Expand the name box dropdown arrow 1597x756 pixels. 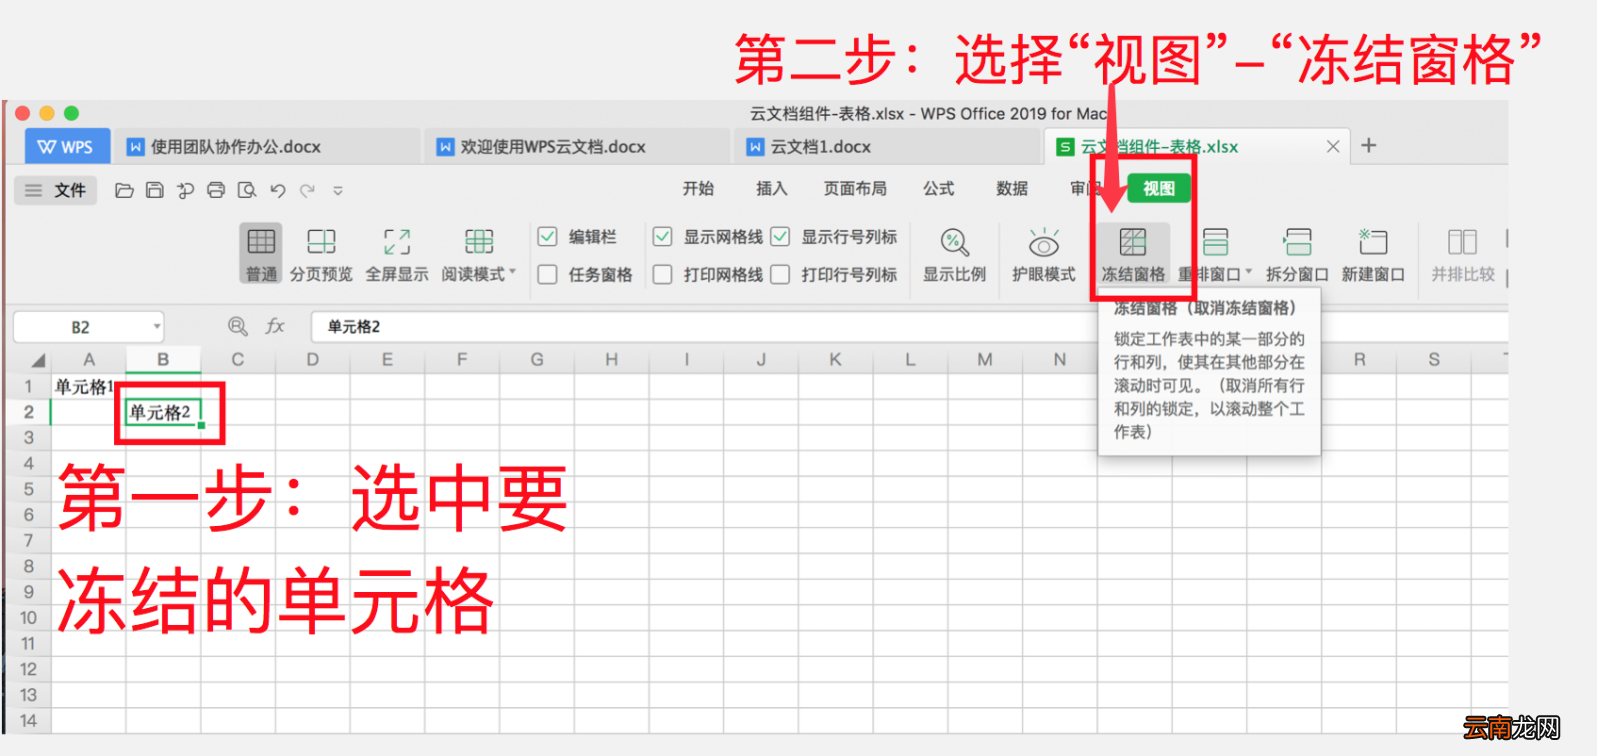click(157, 327)
